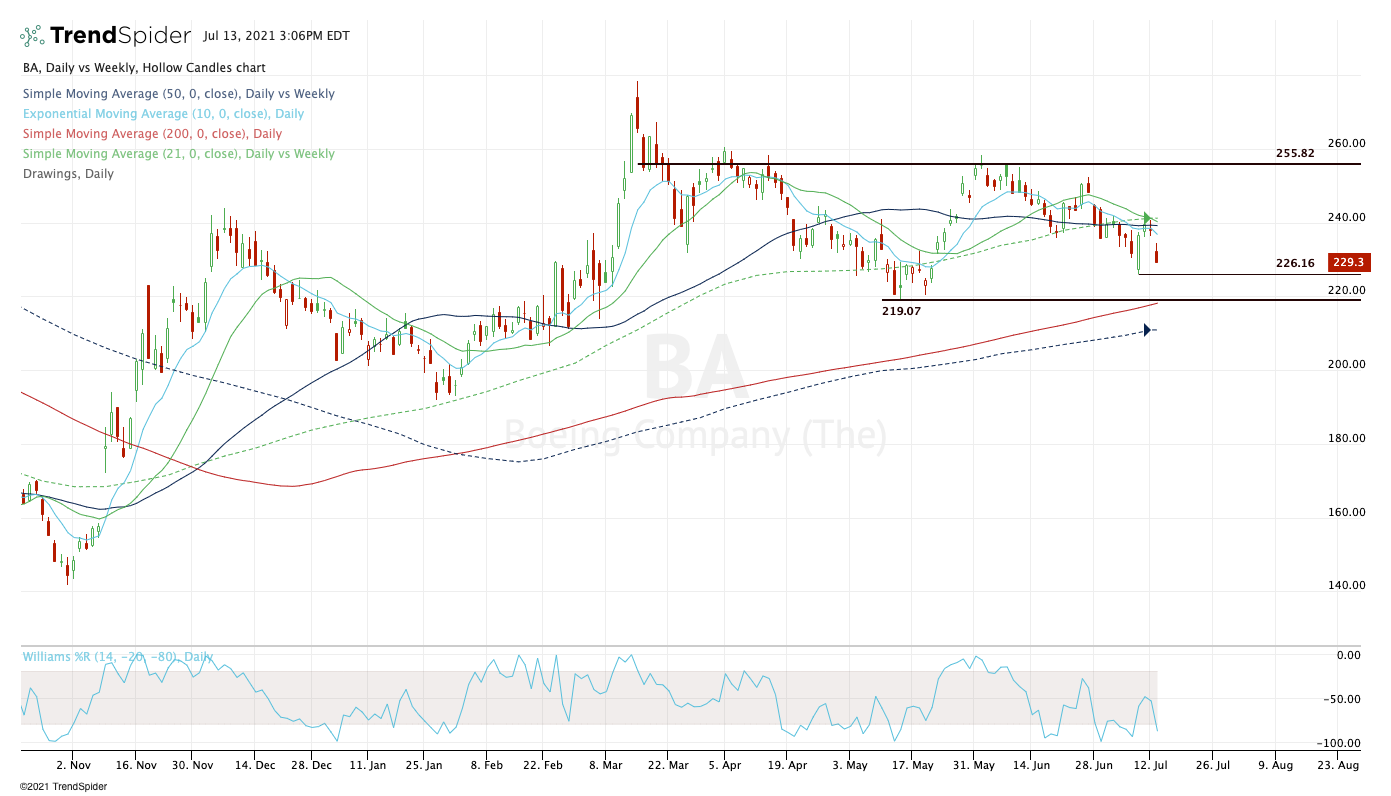Click the BA, Daily vs Weekly chart title

click(142, 68)
